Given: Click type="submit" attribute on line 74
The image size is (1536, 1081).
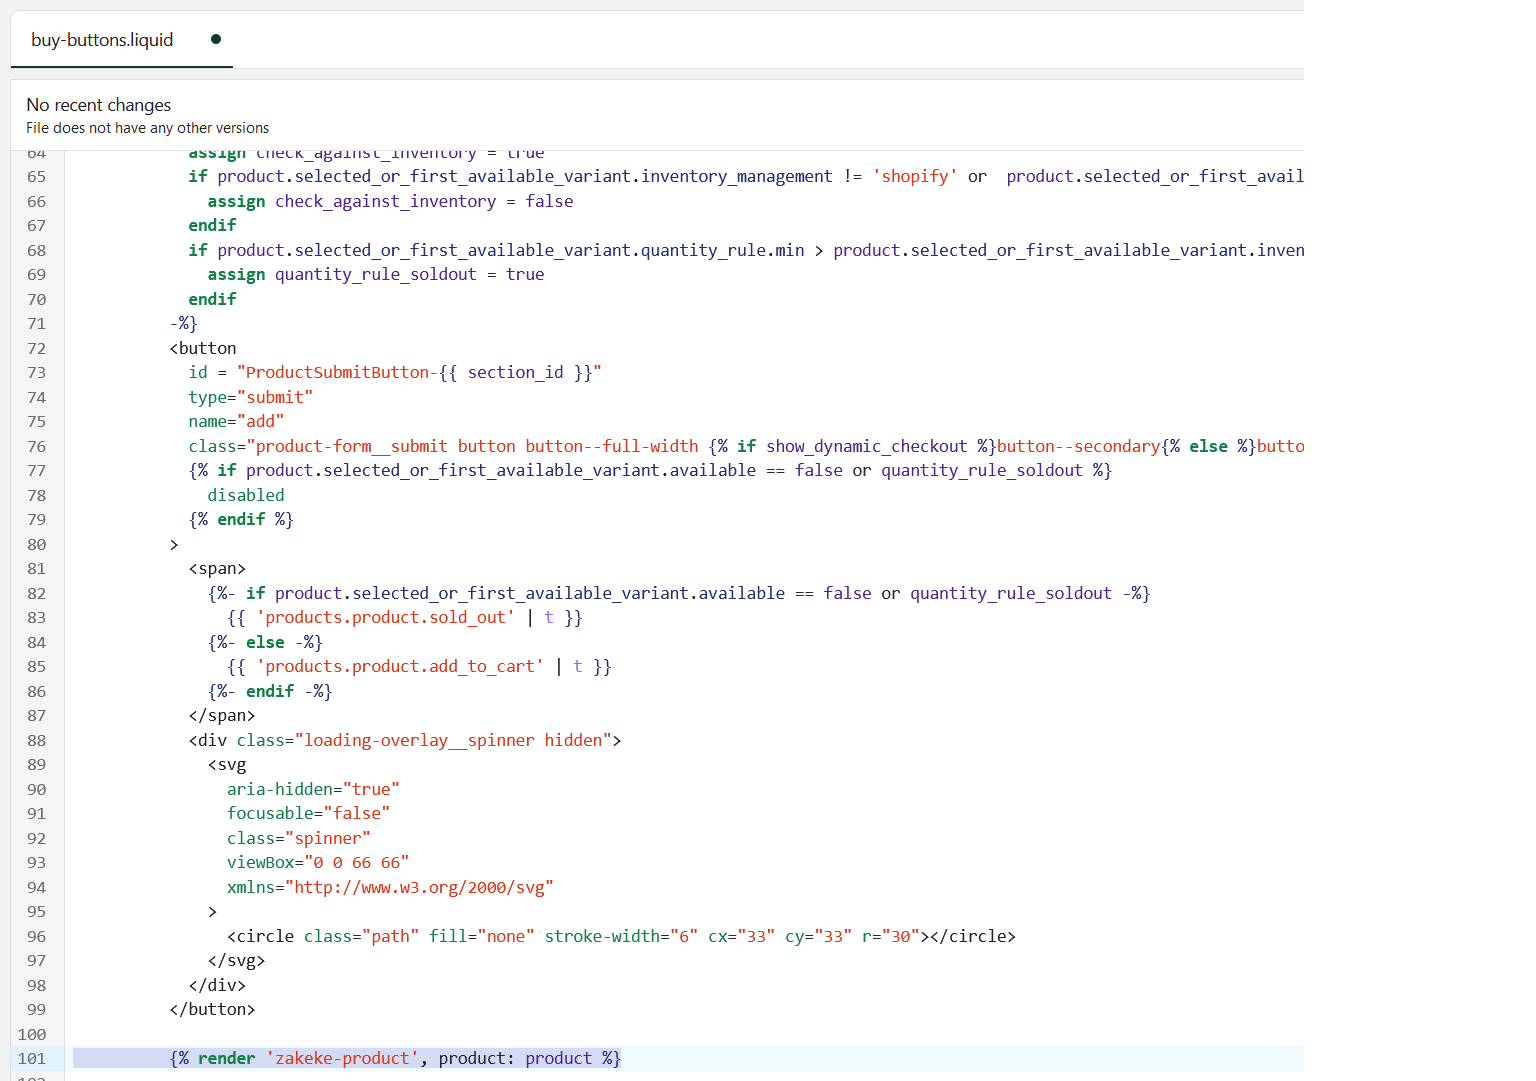Looking at the screenshot, I should point(251,398).
